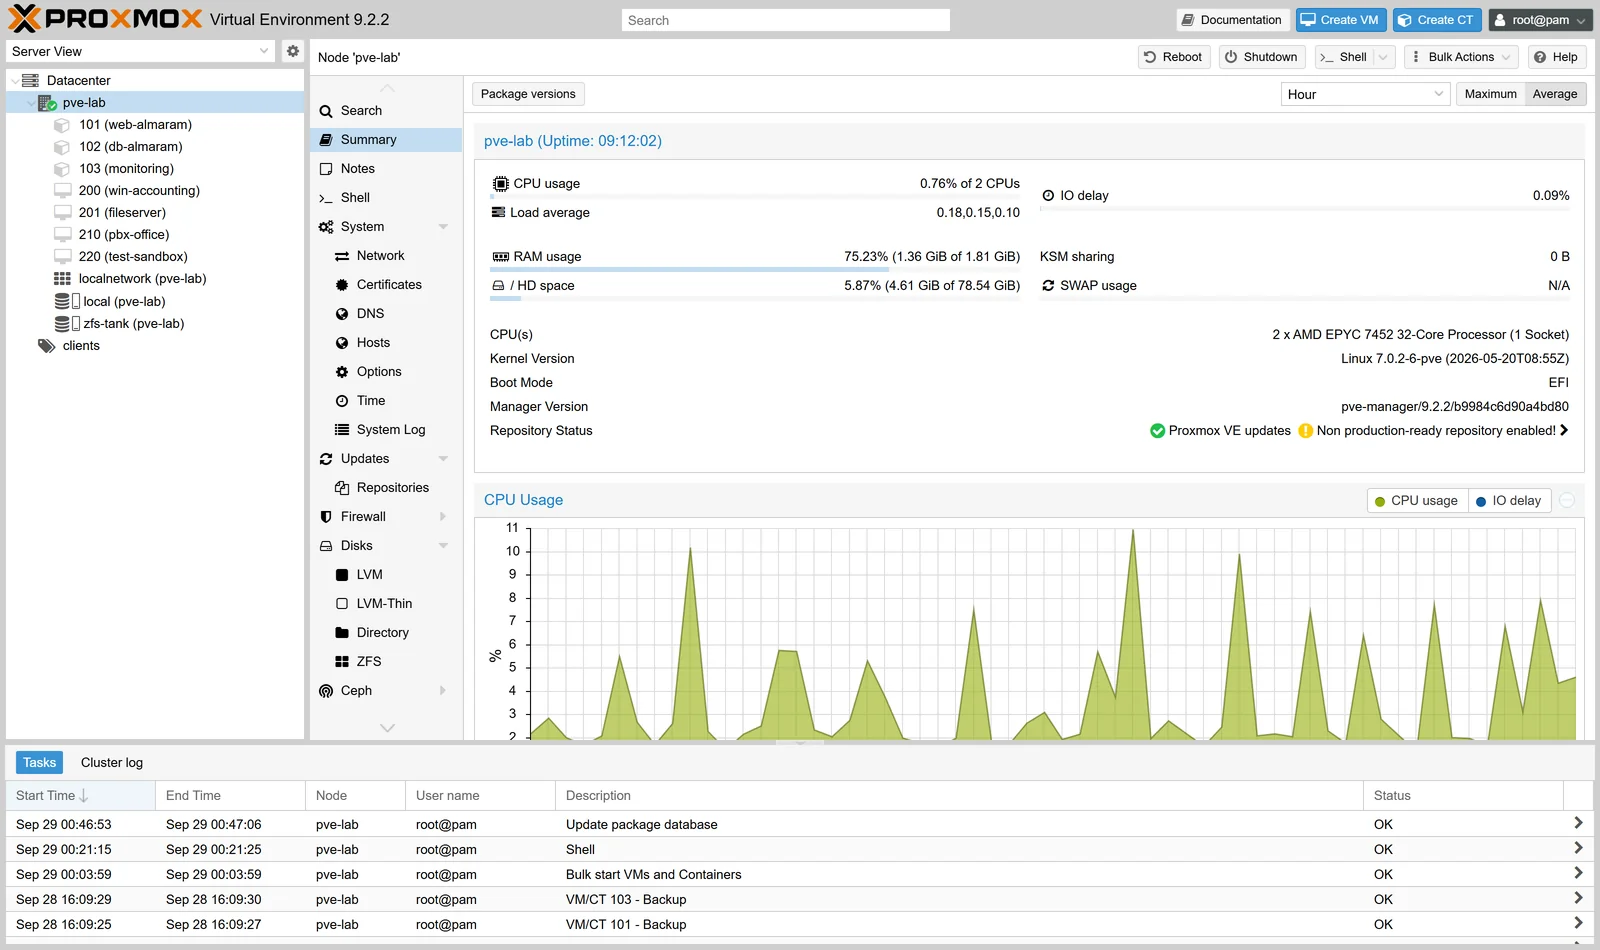Click the Help button
Viewport: 1600px width, 950px height.
(x=1556, y=57)
